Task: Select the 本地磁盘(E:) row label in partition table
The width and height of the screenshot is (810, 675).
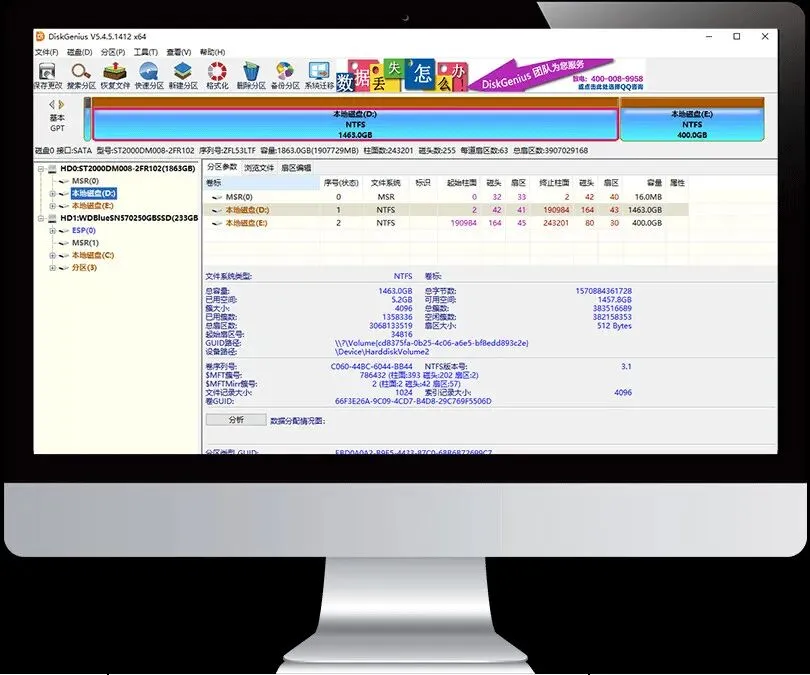Action: pos(246,223)
